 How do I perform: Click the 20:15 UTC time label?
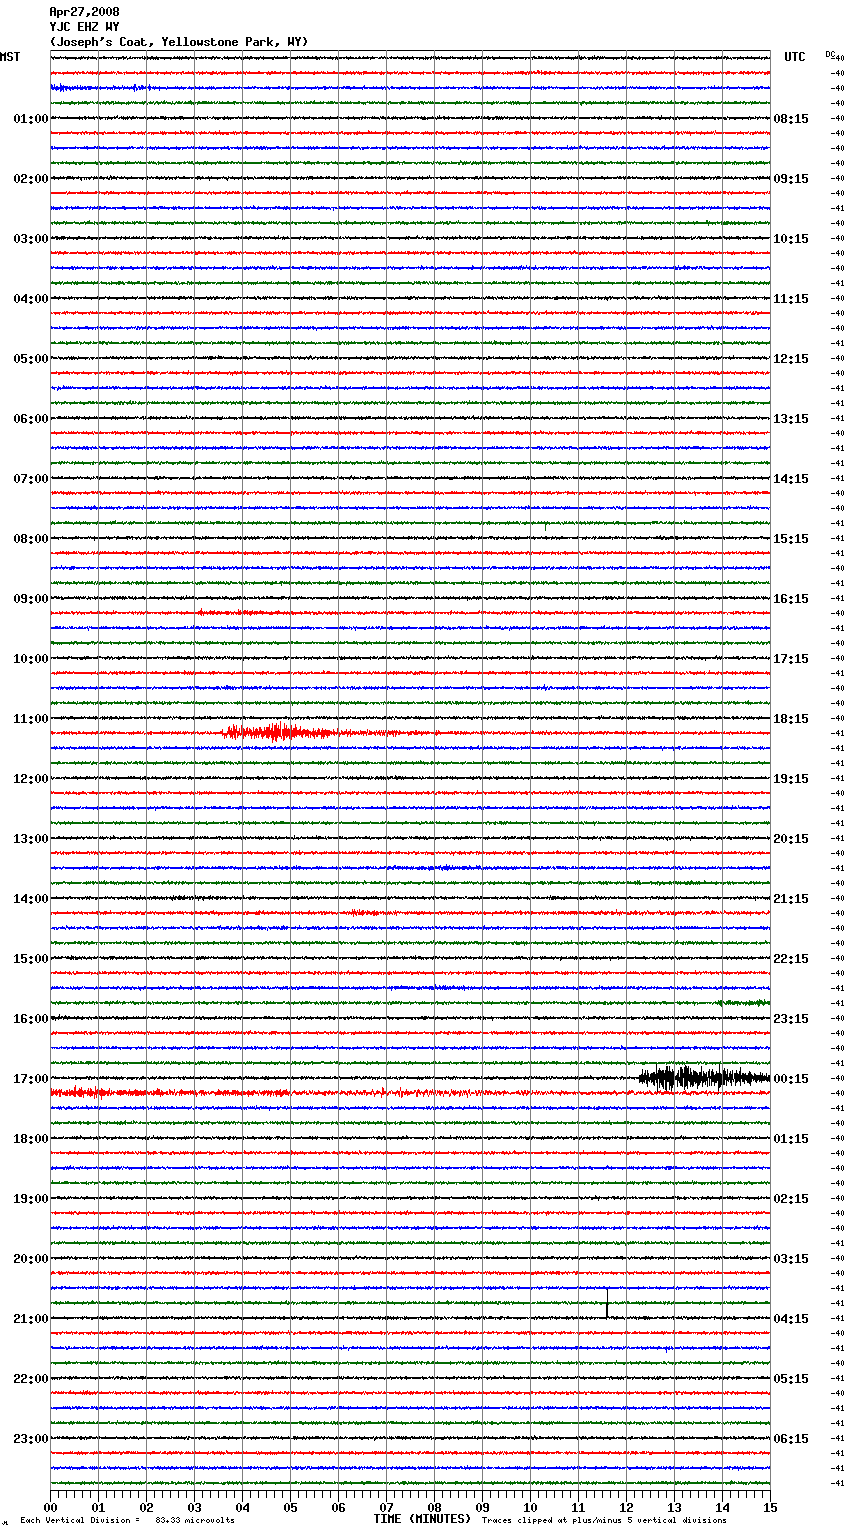tap(791, 839)
